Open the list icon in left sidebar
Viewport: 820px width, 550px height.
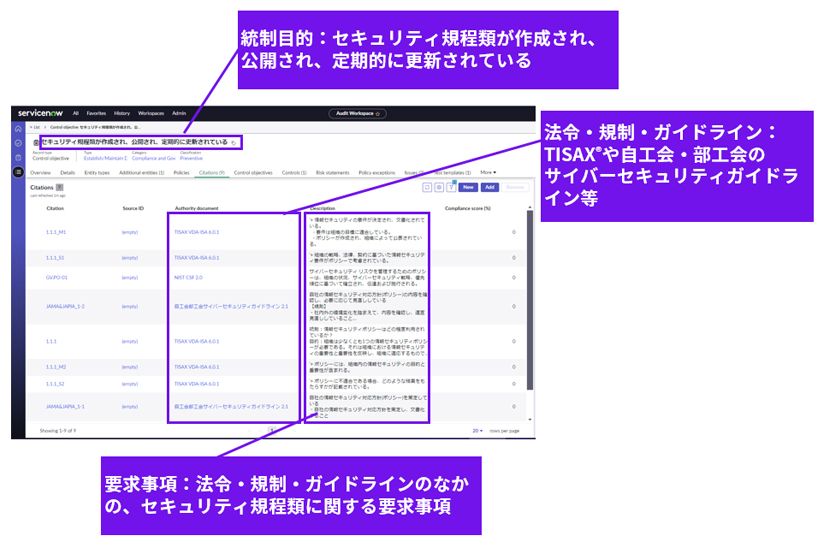18,172
